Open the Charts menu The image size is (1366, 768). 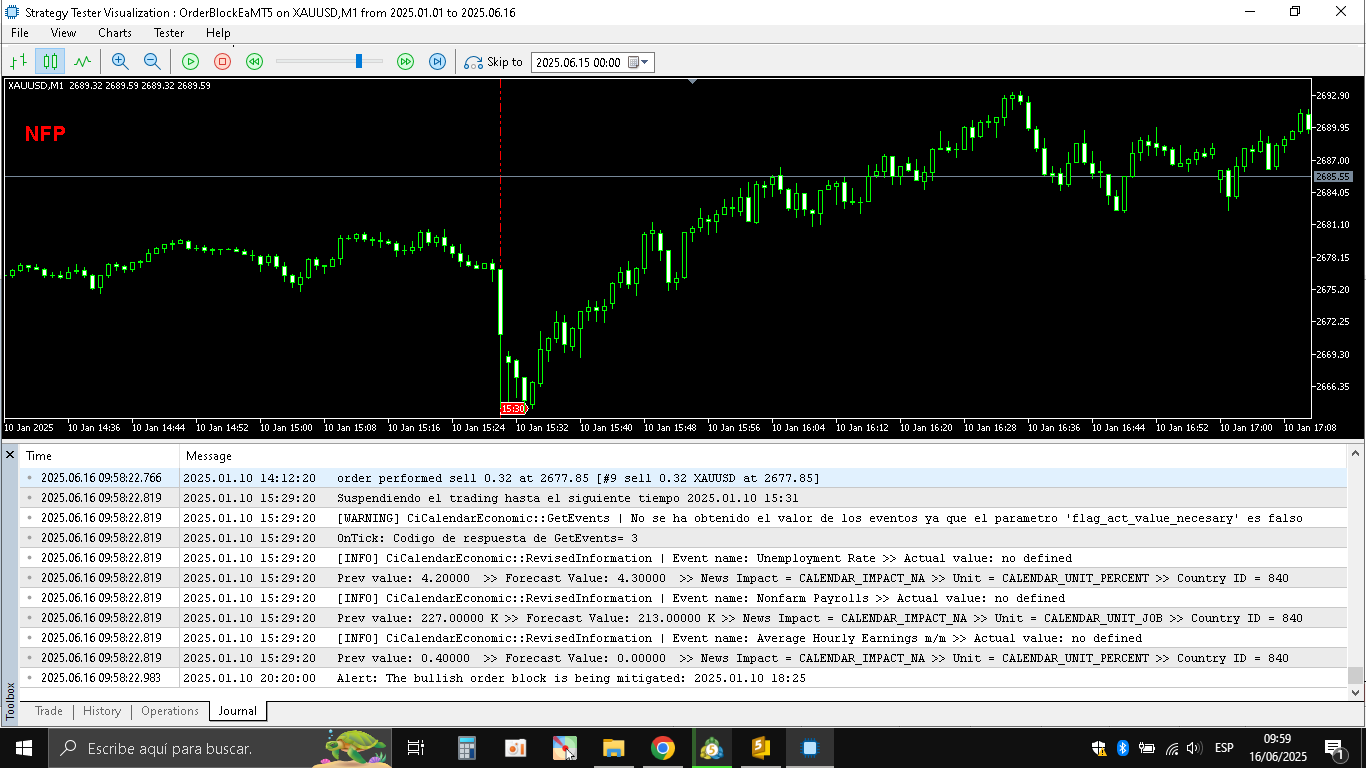pyautogui.click(x=114, y=33)
